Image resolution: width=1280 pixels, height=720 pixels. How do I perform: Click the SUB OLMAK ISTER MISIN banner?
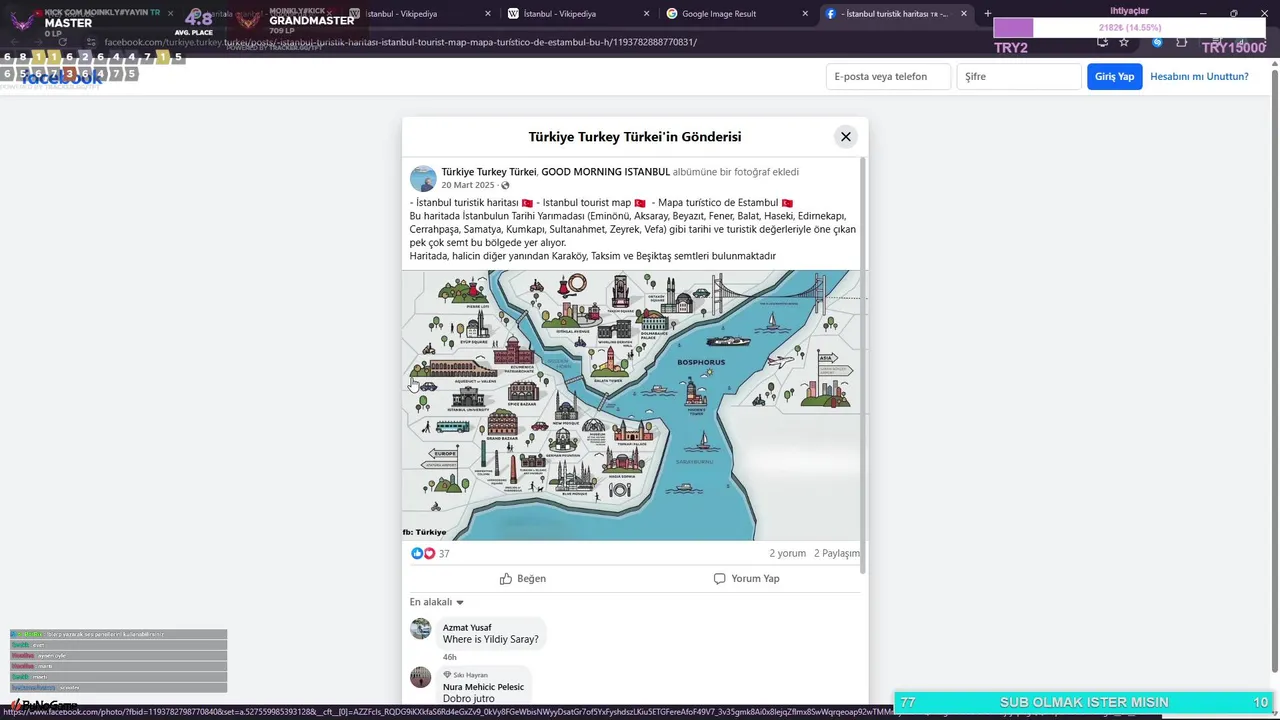click(x=1084, y=702)
